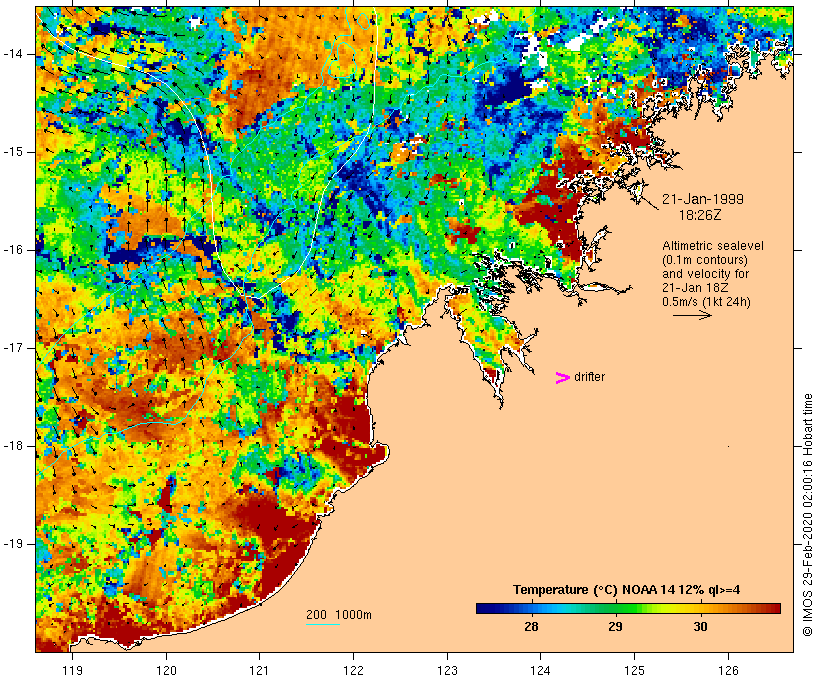820x680 pixels.
Task: Click the drifter legend label
Action: tap(589, 377)
